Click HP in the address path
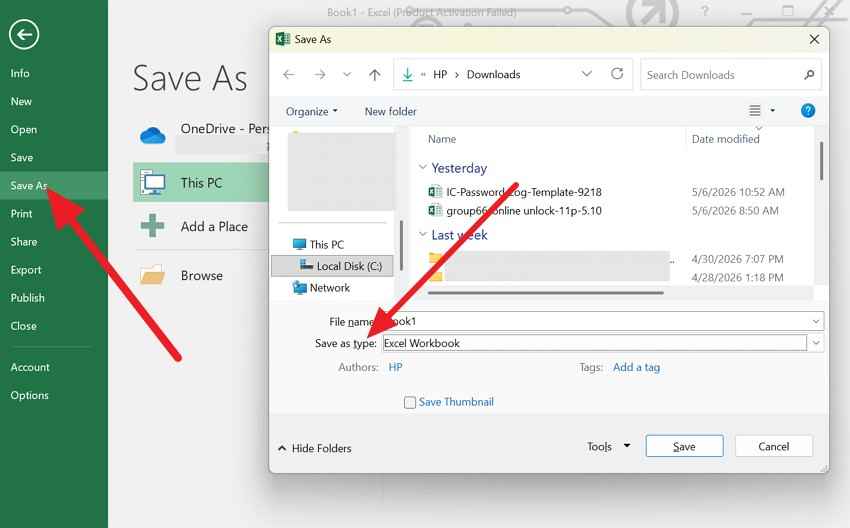This screenshot has width=850, height=528. pyautogui.click(x=440, y=74)
